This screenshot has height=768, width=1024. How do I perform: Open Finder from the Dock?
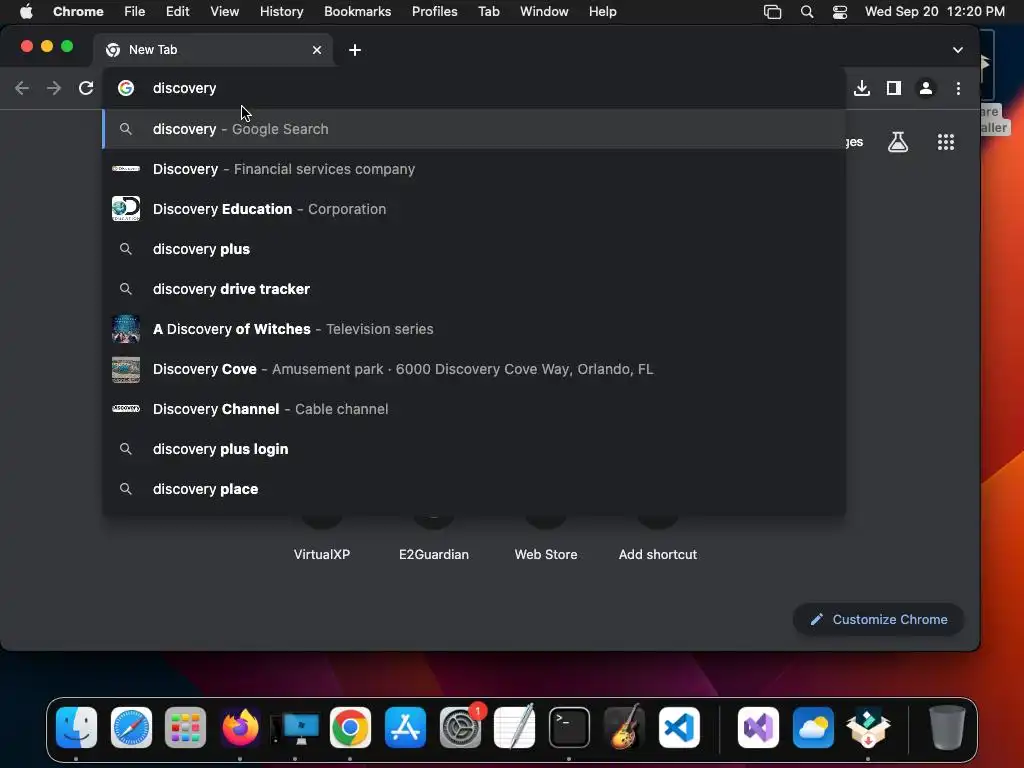pyautogui.click(x=76, y=728)
